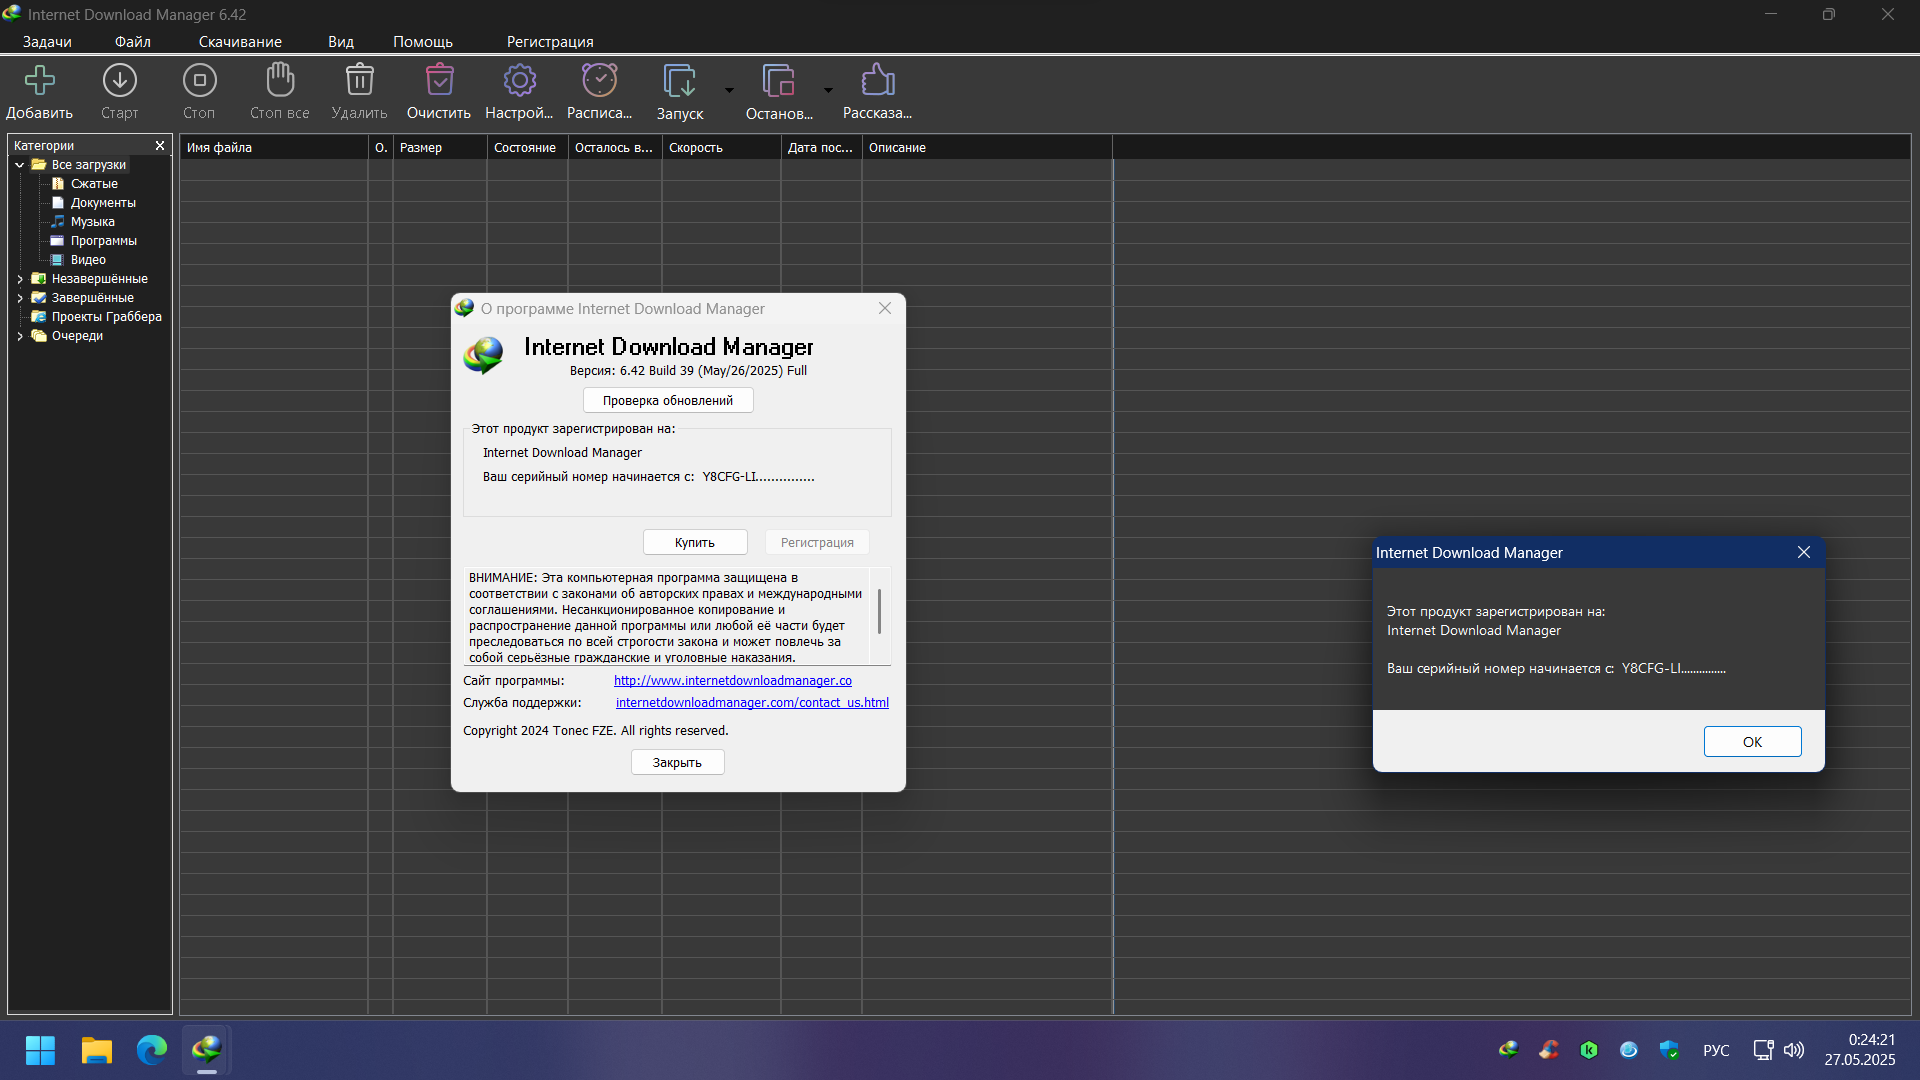Open dropdown arrow next to Запуск
Screen dimensions: 1920x1080
coord(729,90)
